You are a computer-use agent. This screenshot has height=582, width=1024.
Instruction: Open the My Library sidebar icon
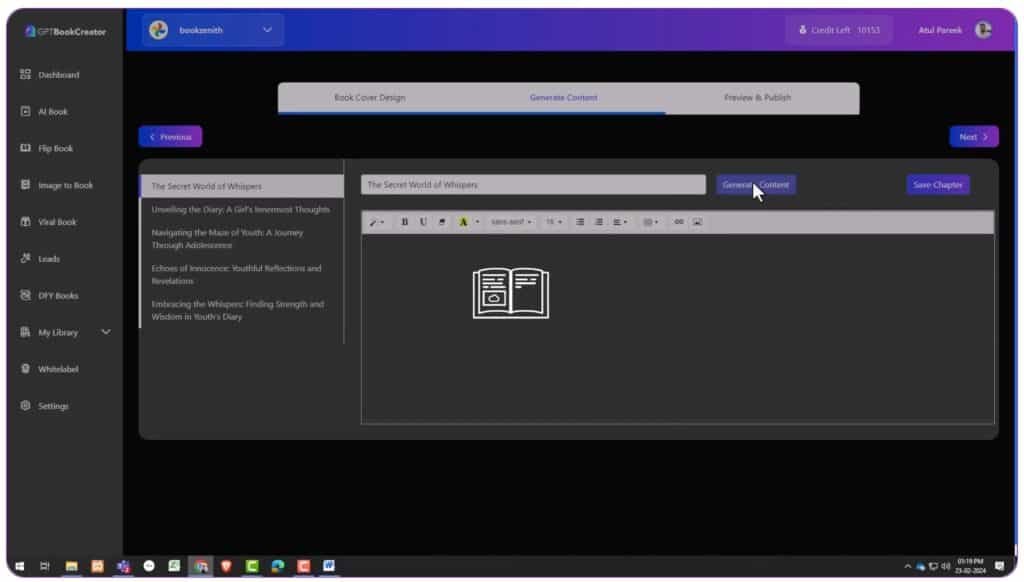(x=25, y=332)
